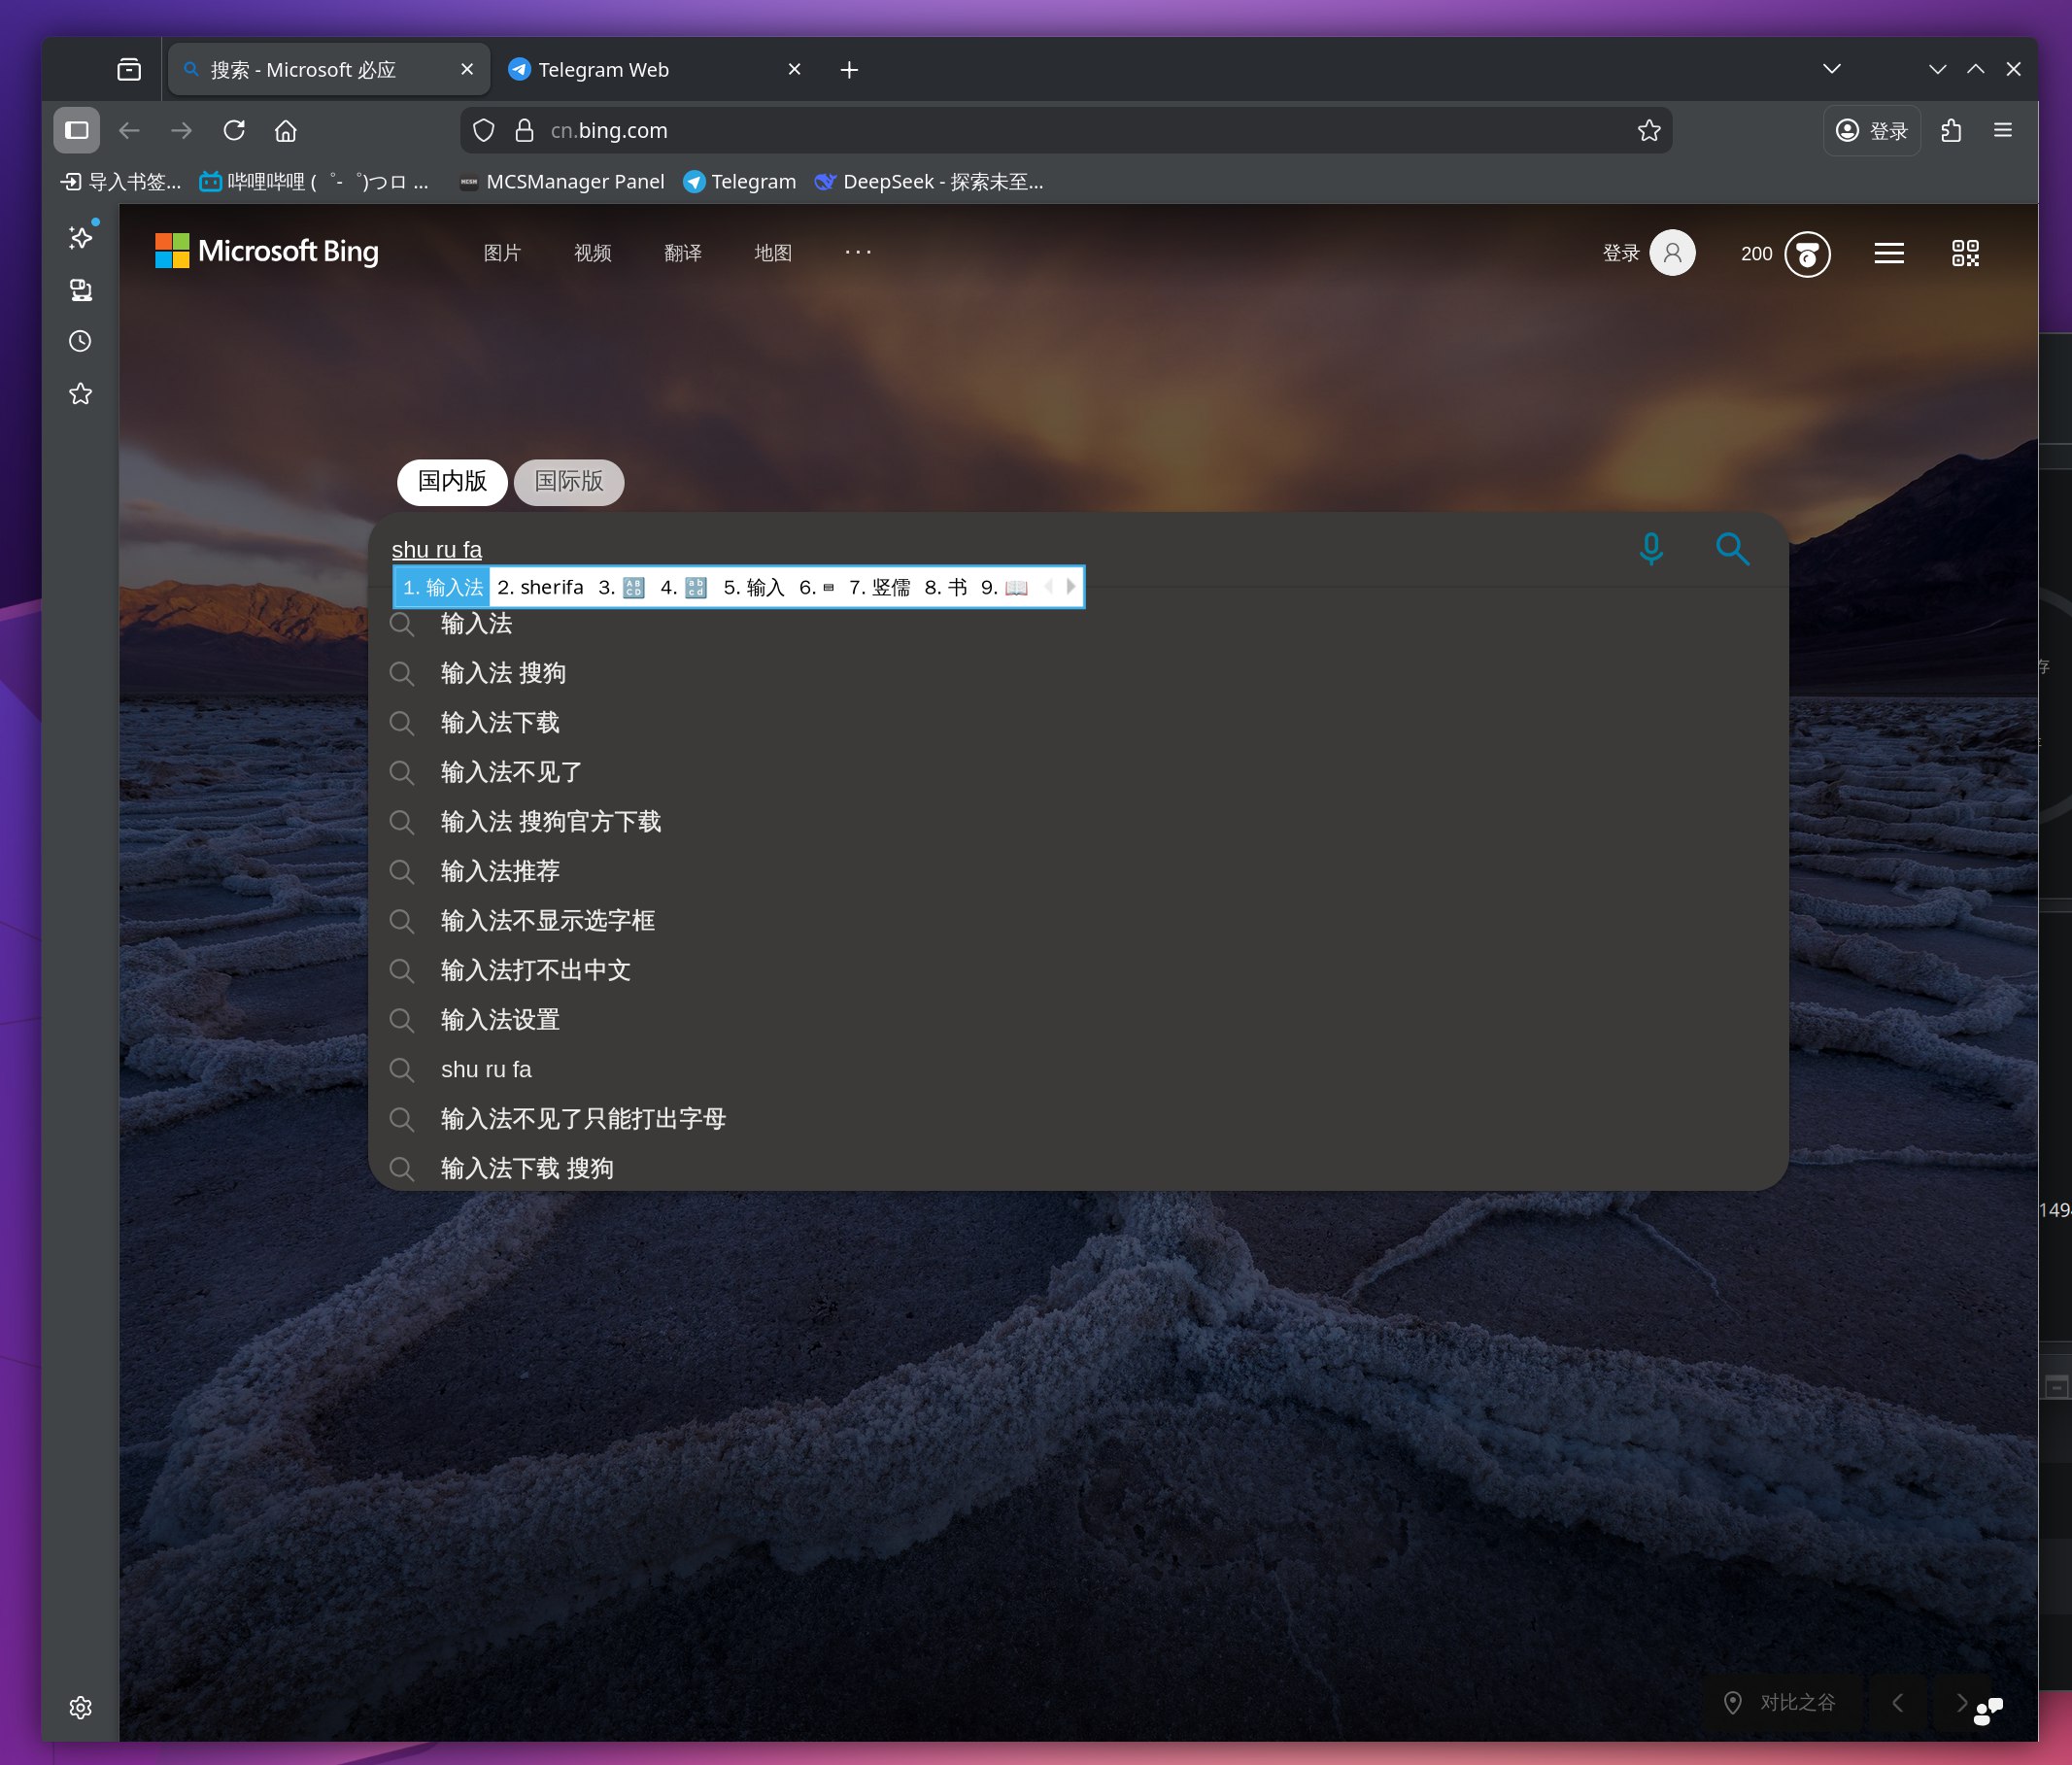Open the history clock icon in sidebar
2072x1765 pixels.
80,341
